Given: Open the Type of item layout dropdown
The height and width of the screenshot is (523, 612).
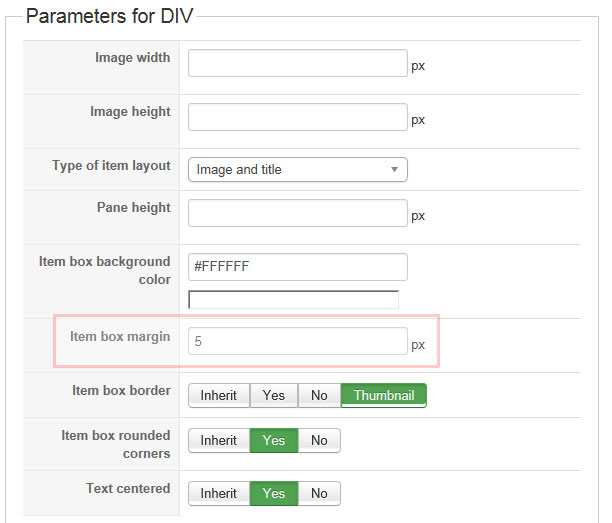Looking at the screenshot, I should click(x=297, y=170).
